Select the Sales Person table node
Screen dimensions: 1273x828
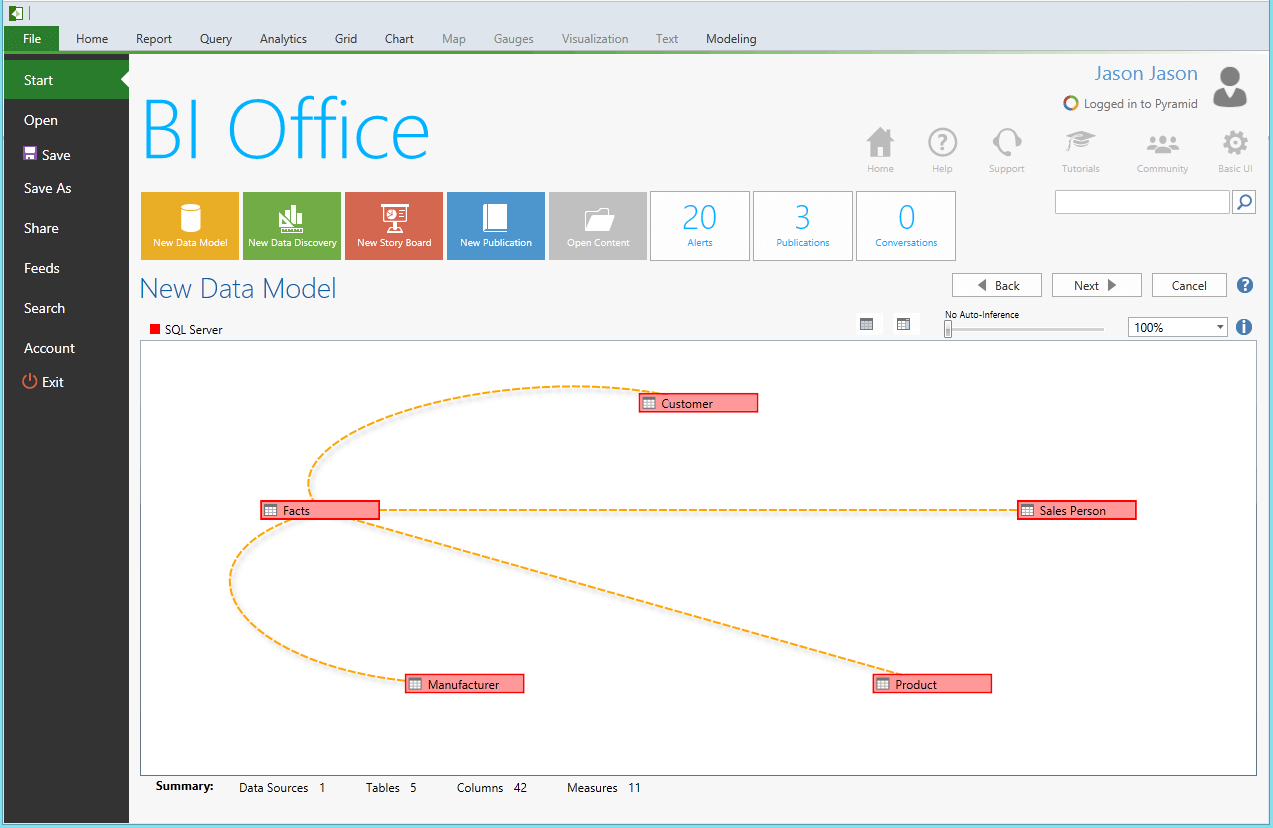pyautogui.click(x=1076, y=510)
